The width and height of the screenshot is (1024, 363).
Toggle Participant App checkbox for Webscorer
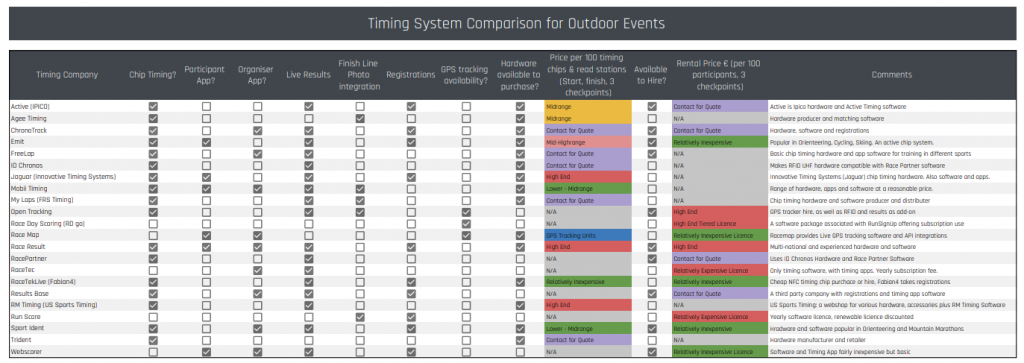(206, 352)
